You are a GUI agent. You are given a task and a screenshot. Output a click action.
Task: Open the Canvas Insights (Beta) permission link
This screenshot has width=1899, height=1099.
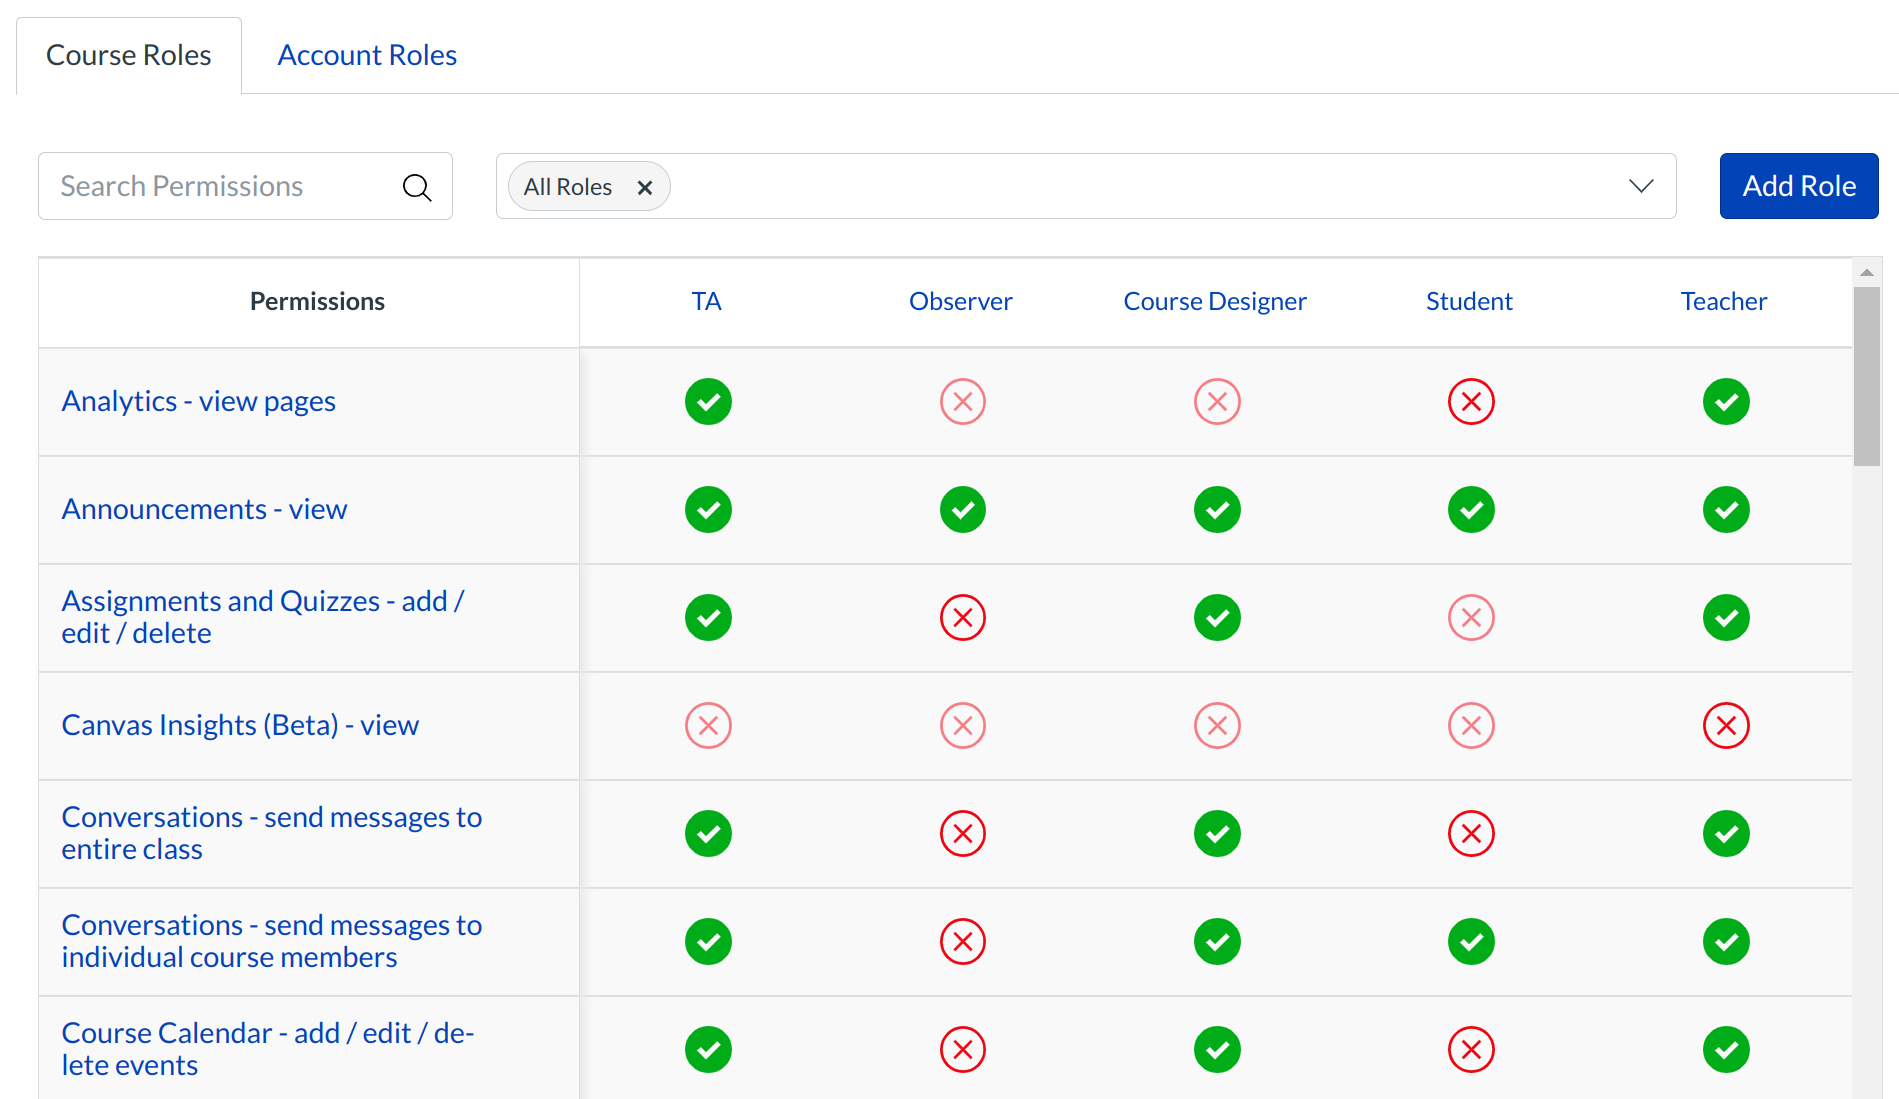click(x=240, y=725)
